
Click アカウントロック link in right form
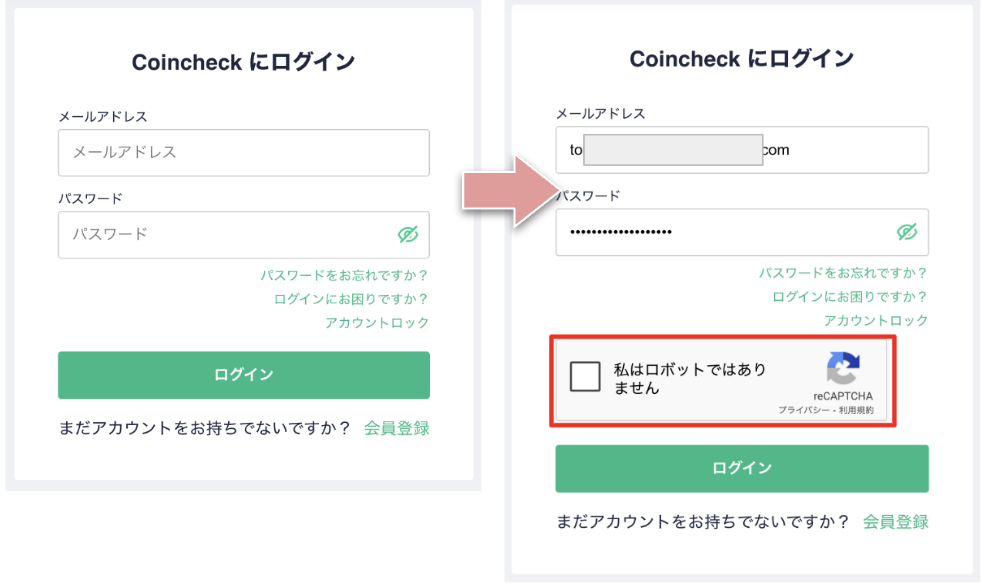point(876,320)
